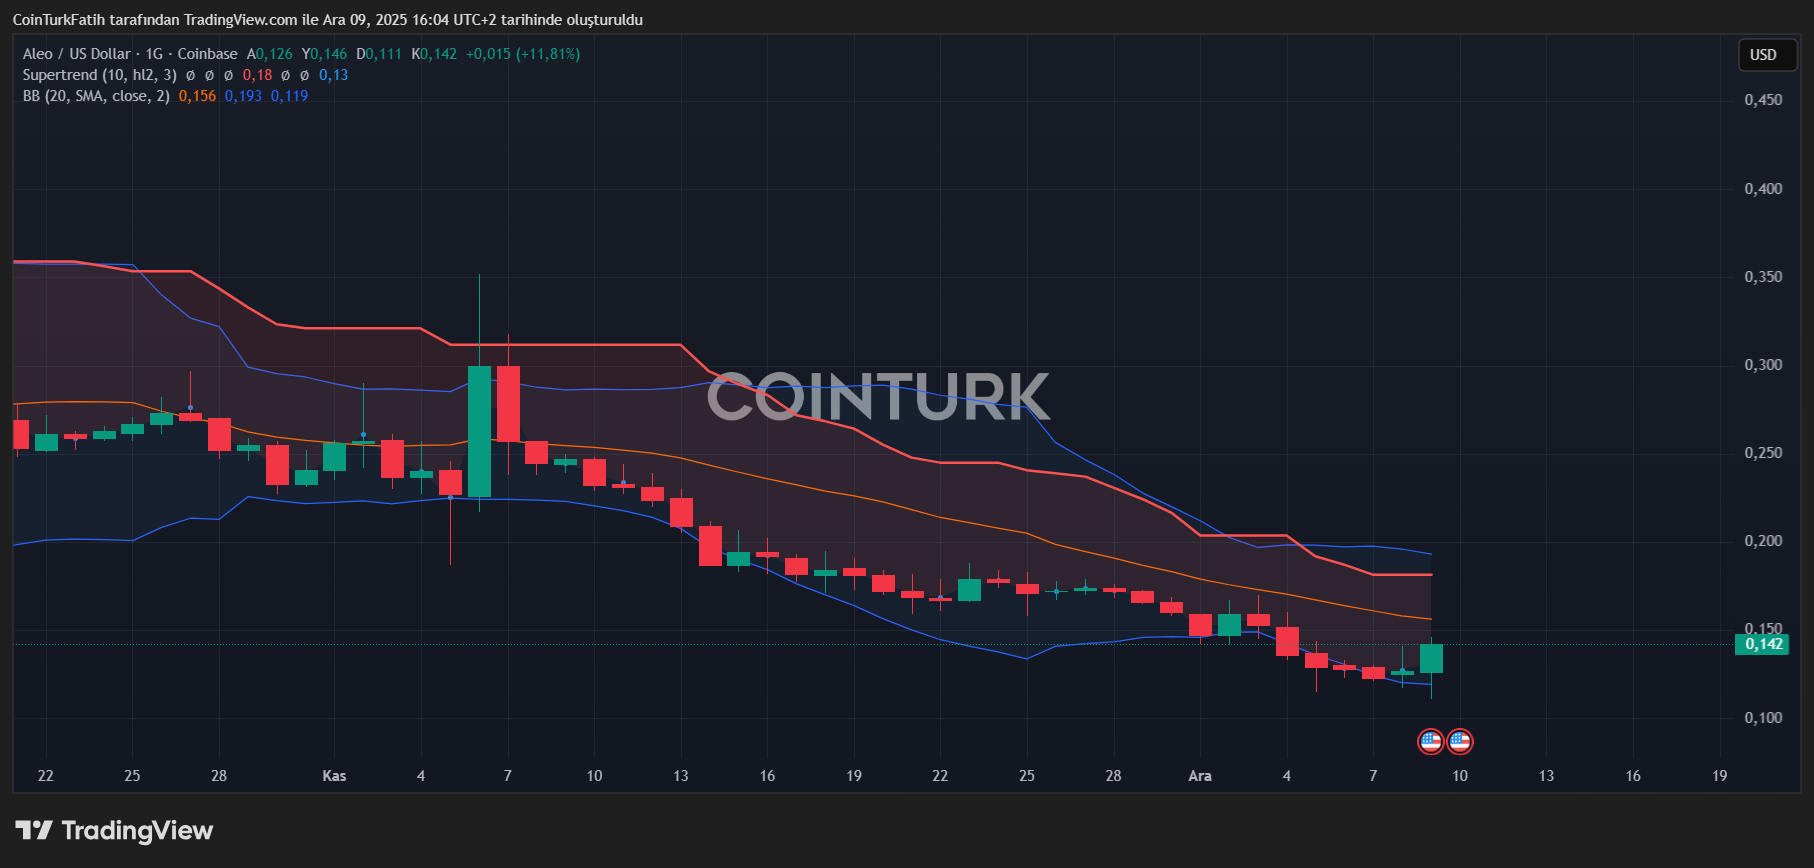This screenshot has height=868, width=1814.
Task: Click the left US flag economic event icon
Action: pyautogui.click(x=1431, y=741)
